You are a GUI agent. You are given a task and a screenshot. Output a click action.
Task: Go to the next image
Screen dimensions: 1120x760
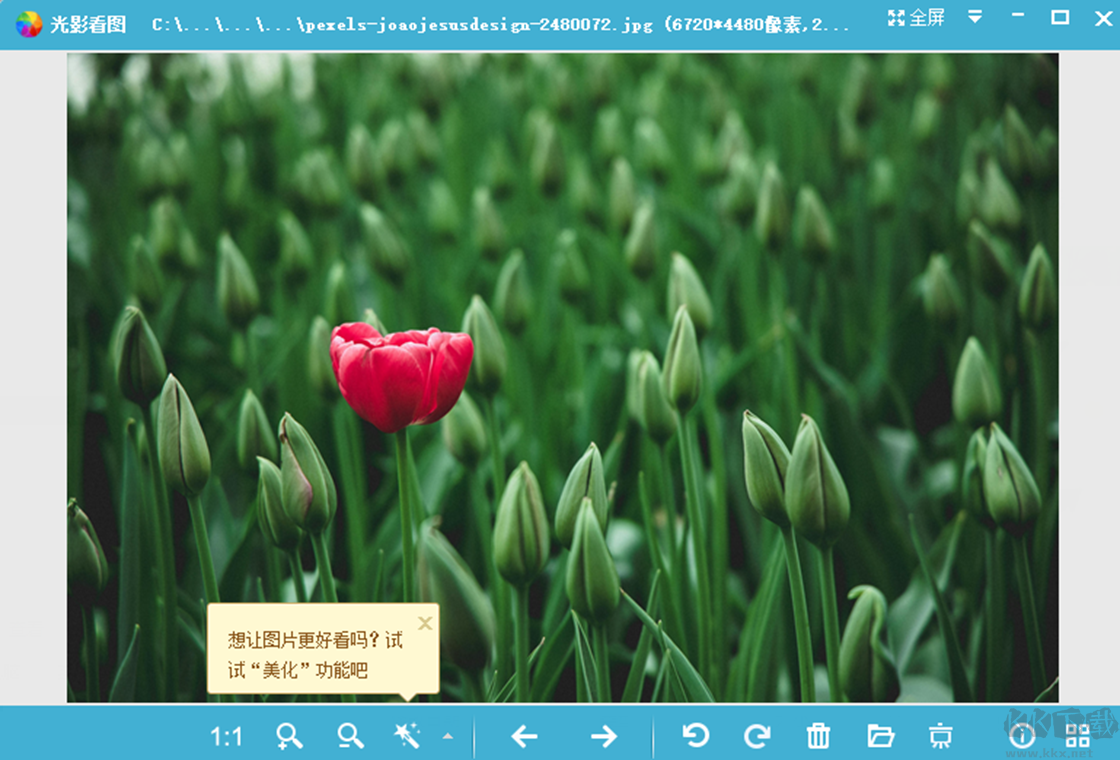[x=604, y=736]
